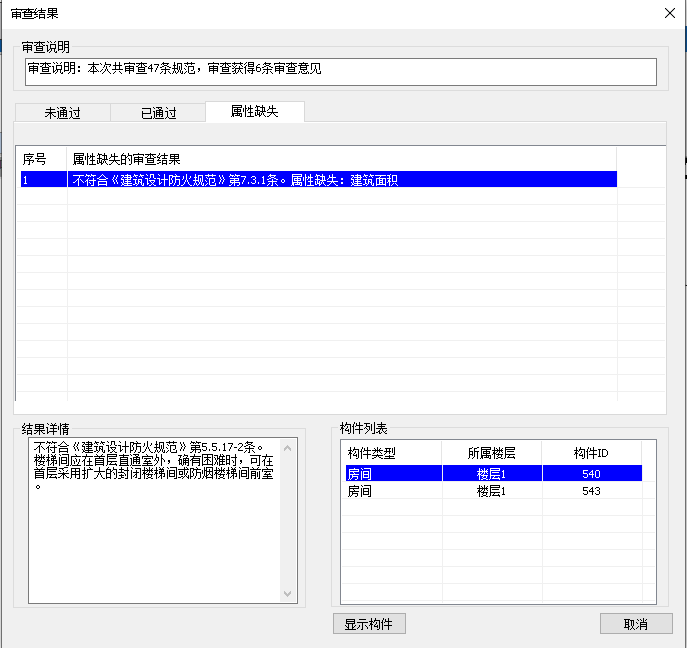Click the 取消 button
Screen dimensions: 687x648
point(636,623)
